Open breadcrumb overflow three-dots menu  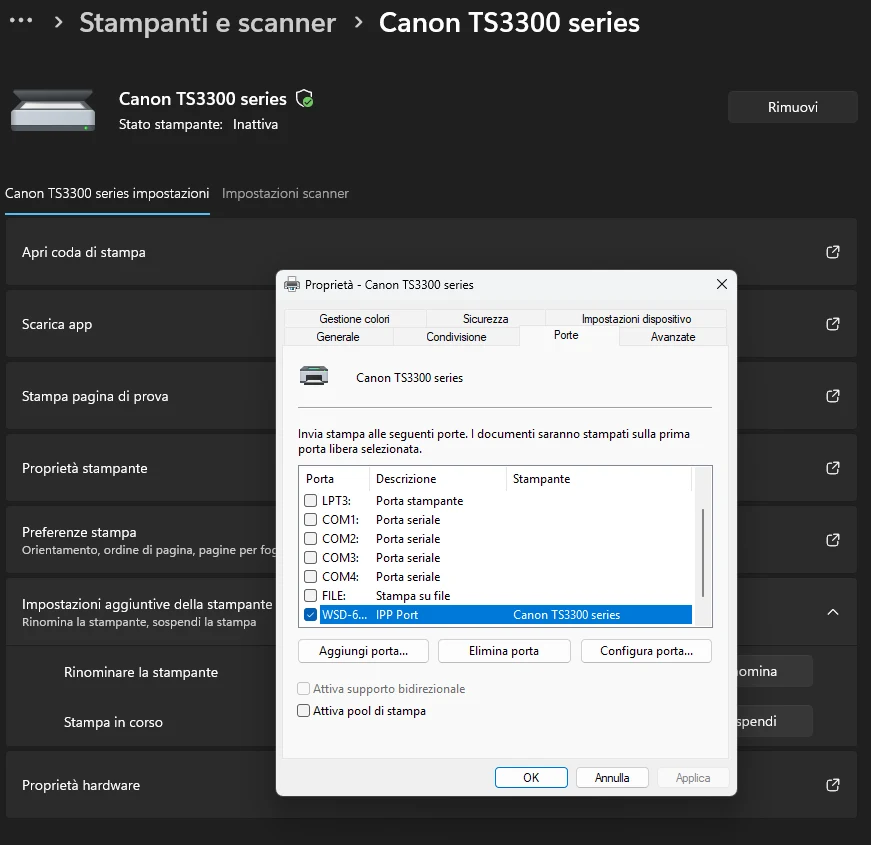pos(21,21)
